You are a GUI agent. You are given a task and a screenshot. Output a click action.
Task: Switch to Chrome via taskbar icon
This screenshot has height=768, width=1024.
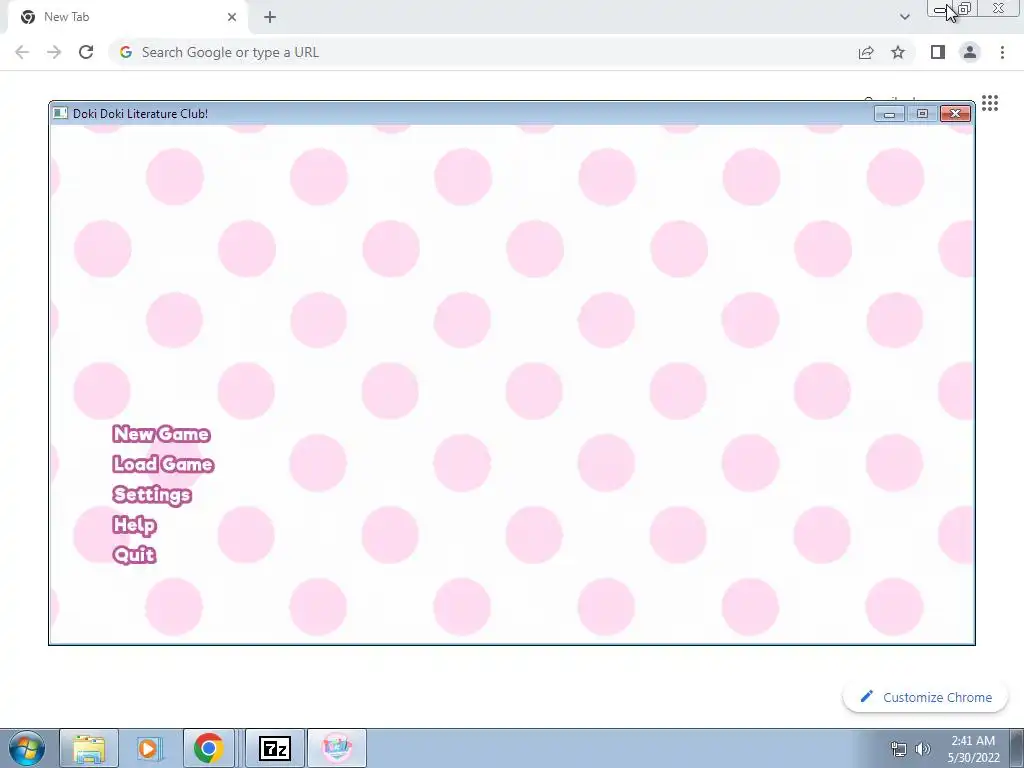click(208, 748)
